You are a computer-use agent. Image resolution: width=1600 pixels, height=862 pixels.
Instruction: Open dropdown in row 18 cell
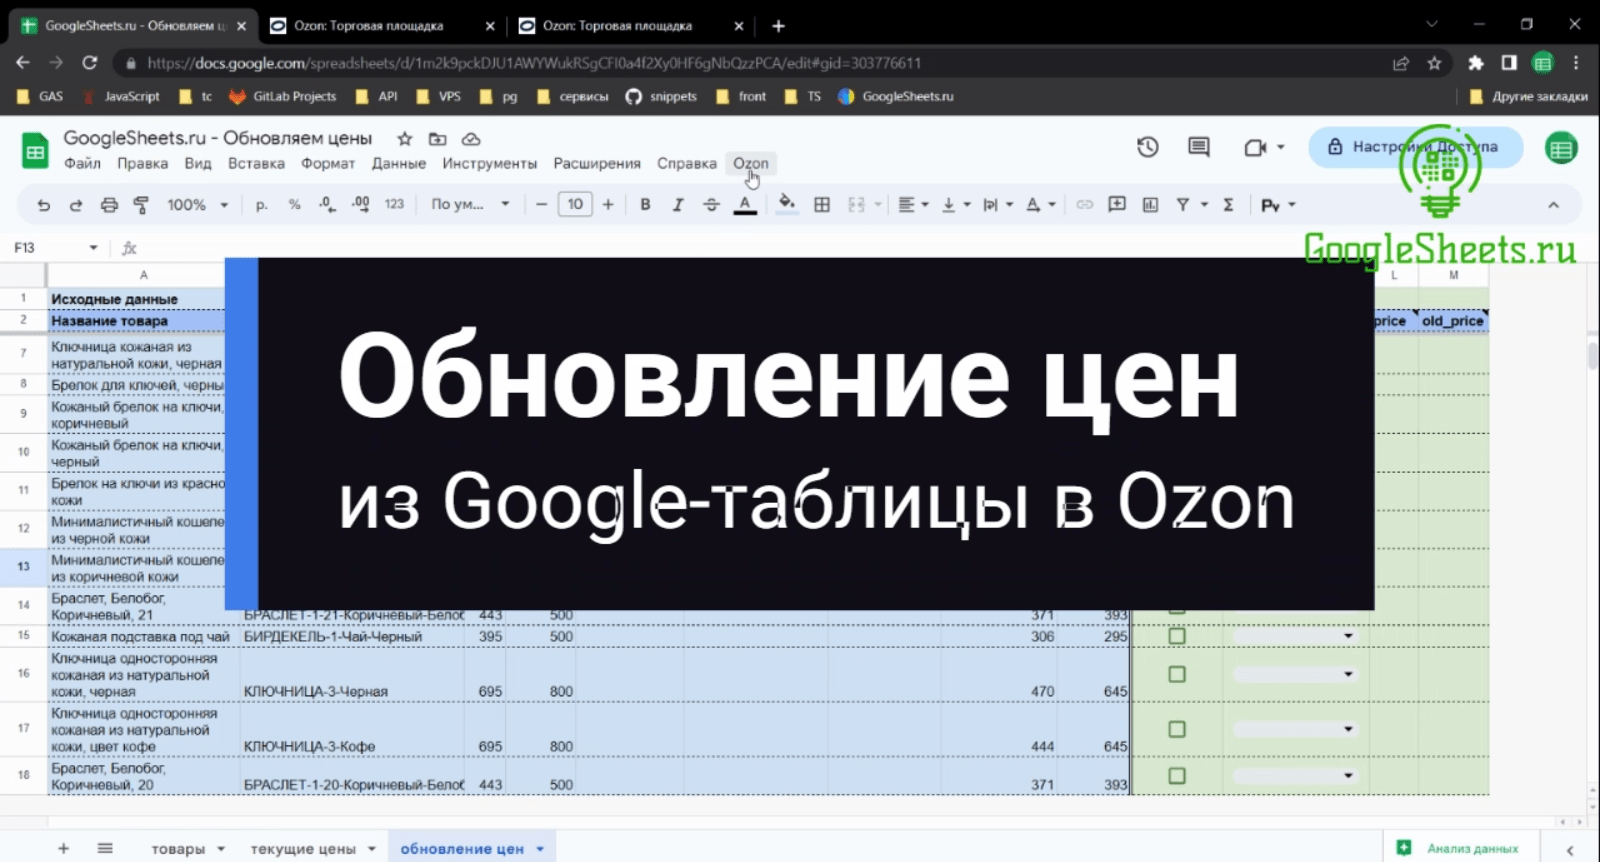click(x=1348, y=776)
